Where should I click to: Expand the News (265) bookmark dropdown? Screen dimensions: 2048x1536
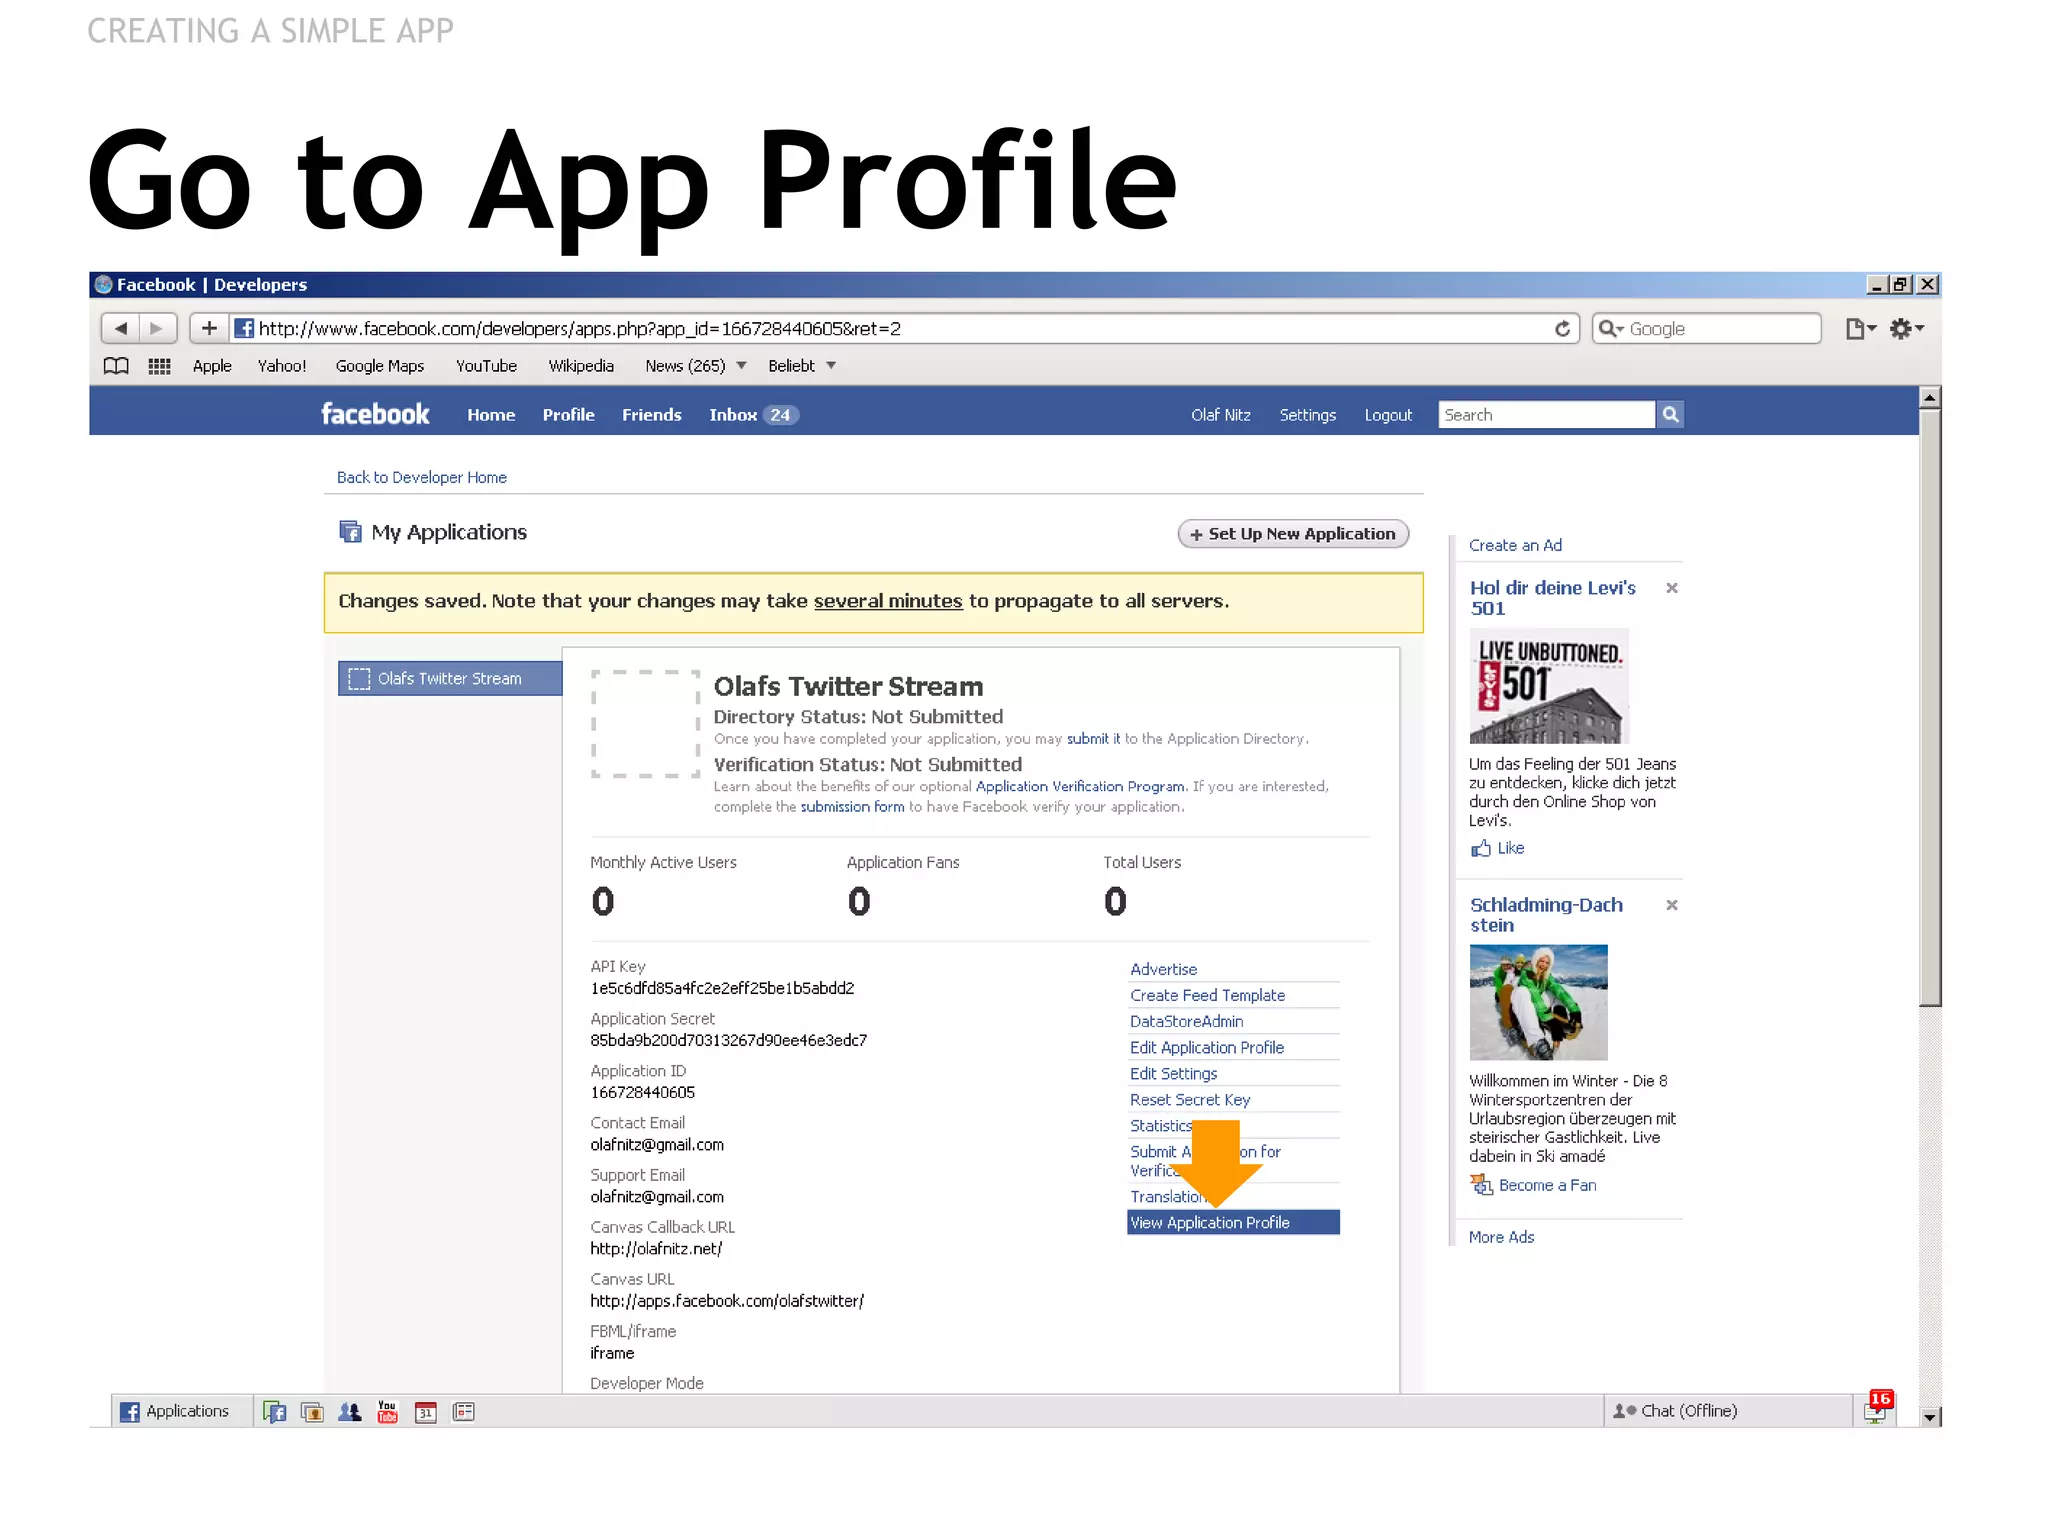pos(741,366)
